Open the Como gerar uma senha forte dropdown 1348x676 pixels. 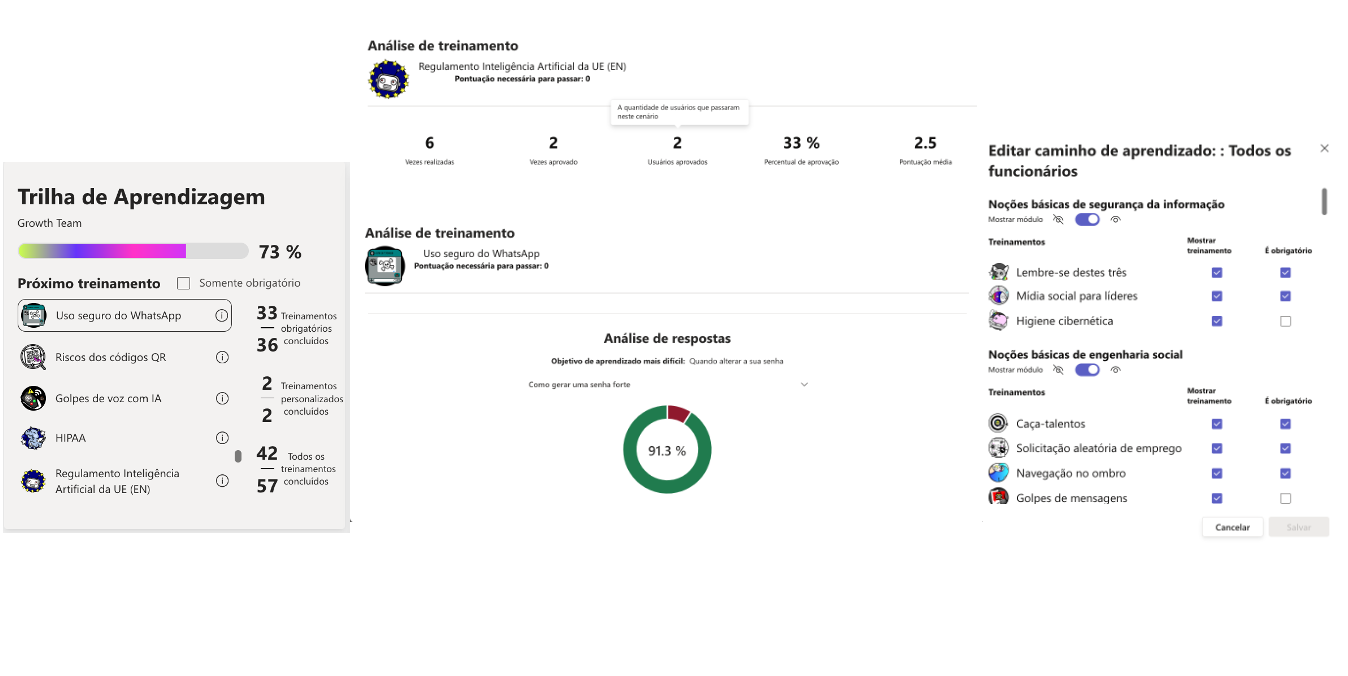click(x=668, y=384)
